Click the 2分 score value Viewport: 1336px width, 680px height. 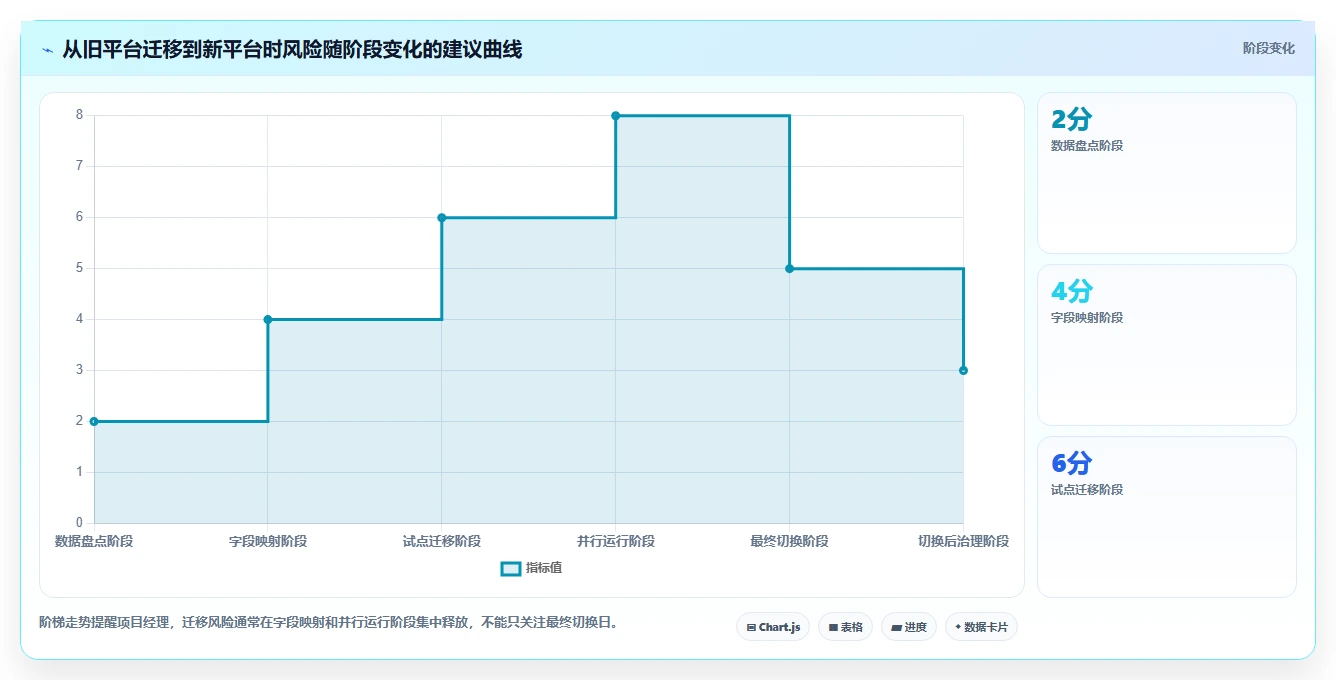click(x=1072, y=119)
